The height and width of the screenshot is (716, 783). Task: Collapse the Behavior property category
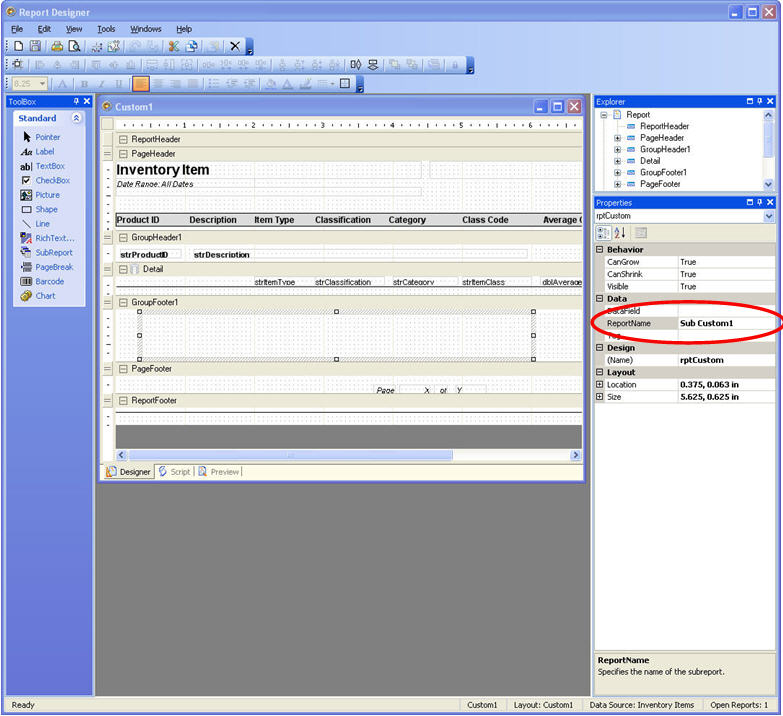click(600, 250)
